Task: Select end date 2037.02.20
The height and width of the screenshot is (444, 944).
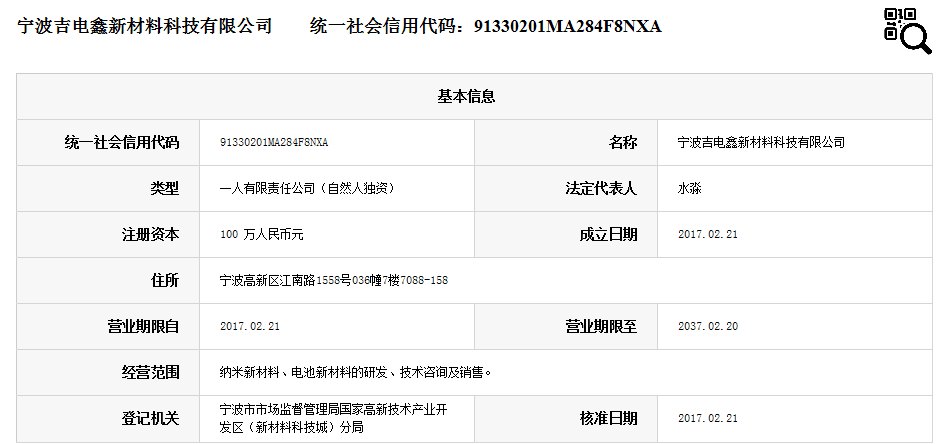Action: [x=708, y=327]
